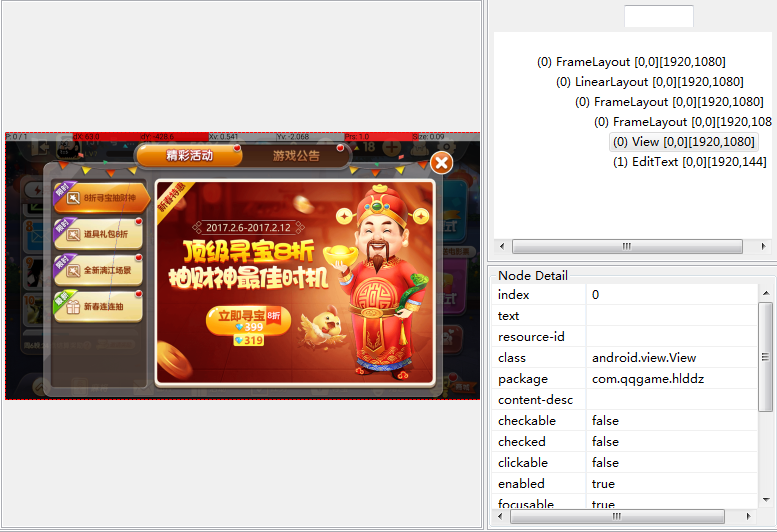The image size is (777, 532).
Task: Open the 游戏公告 tab
Action: (x=296, y=156)
